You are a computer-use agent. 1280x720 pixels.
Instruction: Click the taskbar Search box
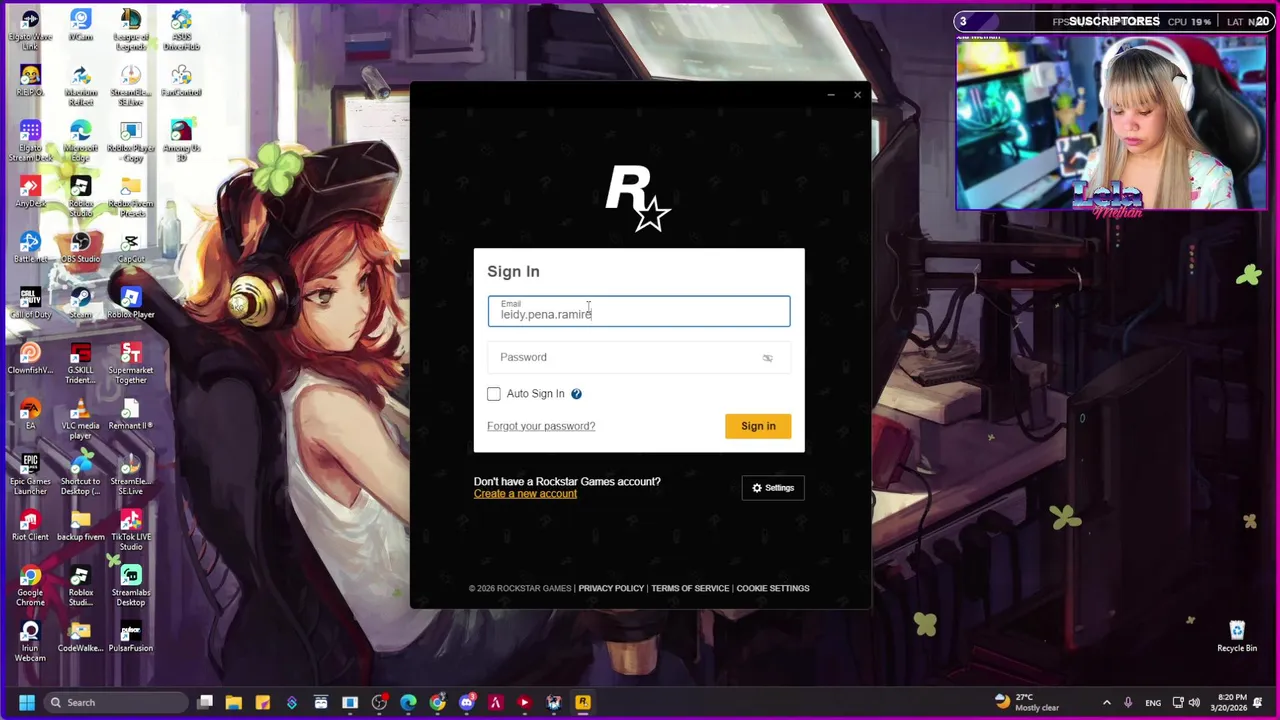pyautogui.click(x=115, y=702)
